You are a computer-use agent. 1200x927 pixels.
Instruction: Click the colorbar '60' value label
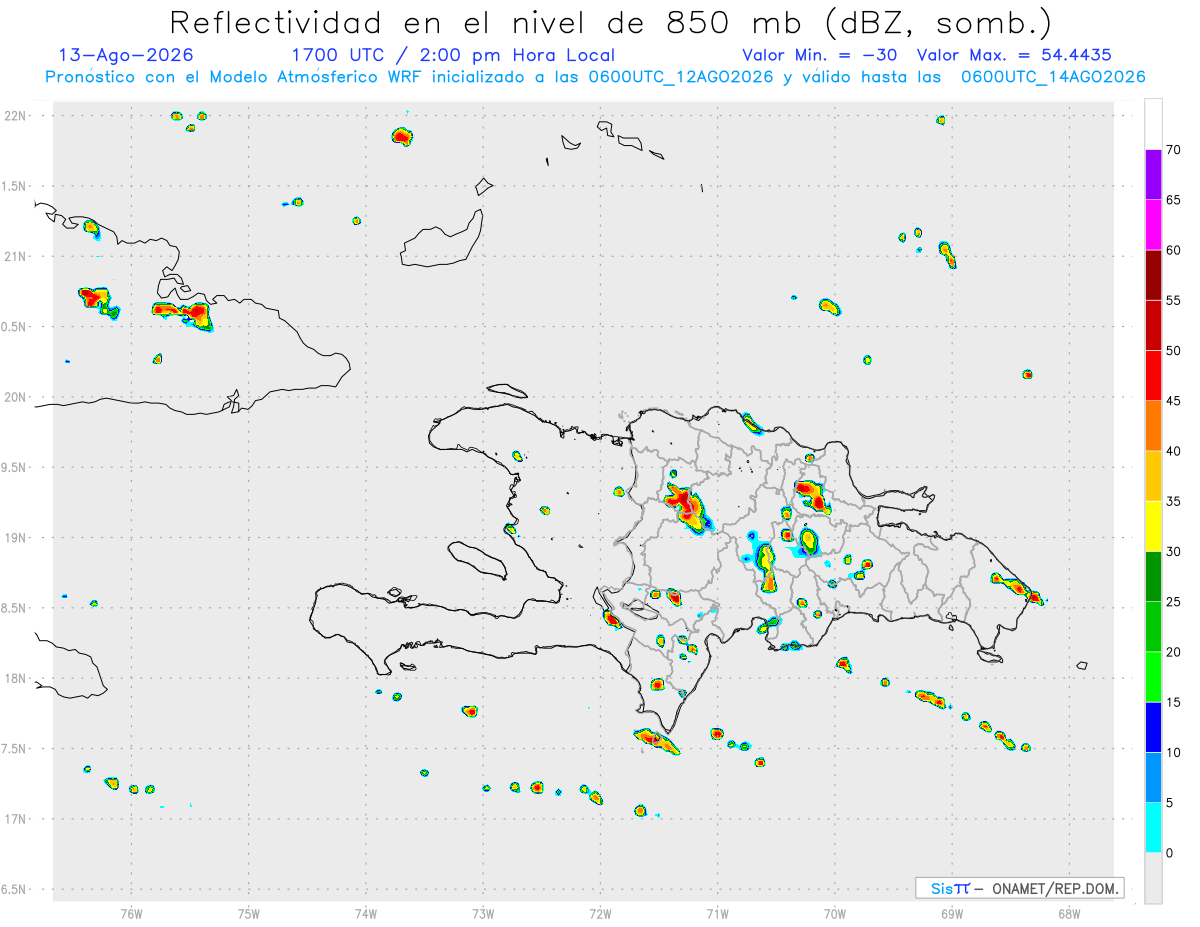[x=1174, y=250]
